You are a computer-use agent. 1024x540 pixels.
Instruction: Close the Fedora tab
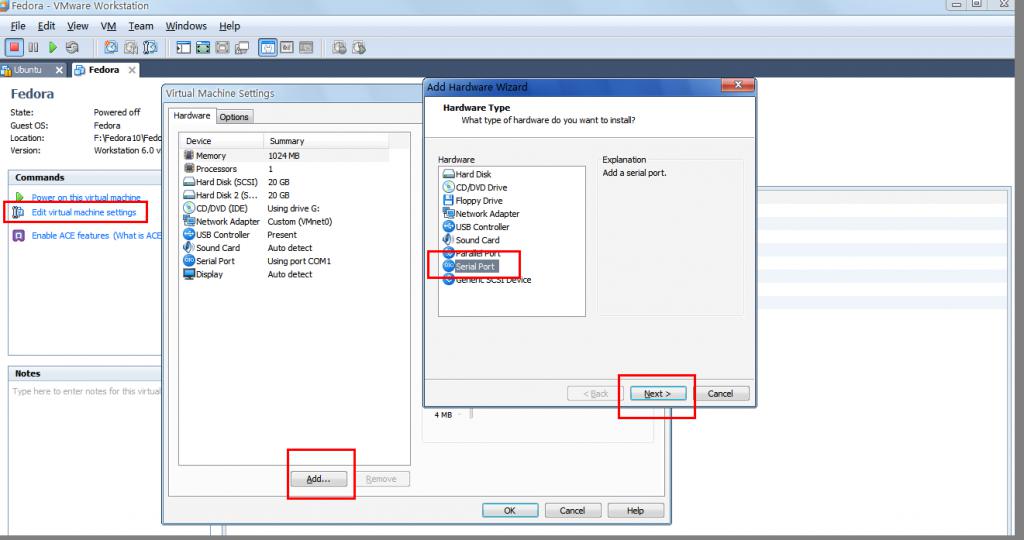[132, 70]
